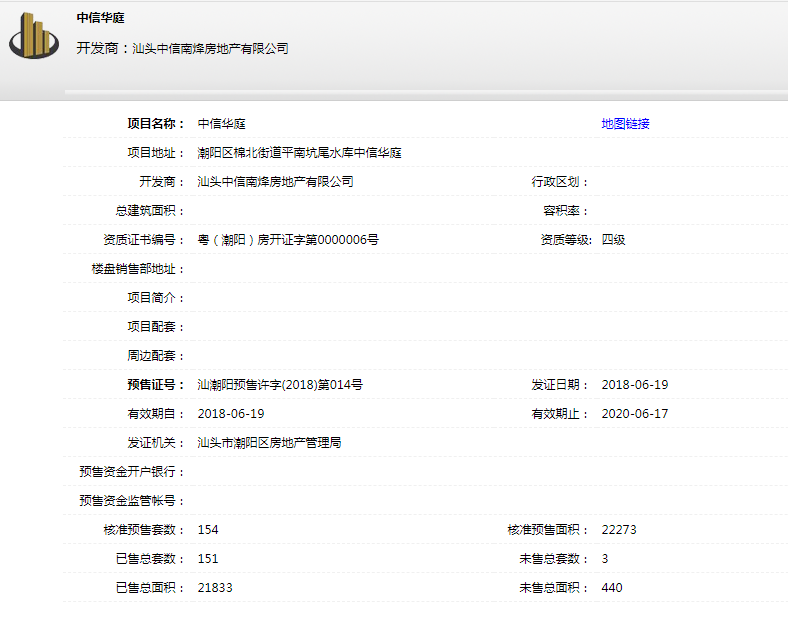The width and height of the screenshot is (788, 621).
Task: Select issuing authority 汕头市潮阳区房地产管理局
Action: click(269, 443)
